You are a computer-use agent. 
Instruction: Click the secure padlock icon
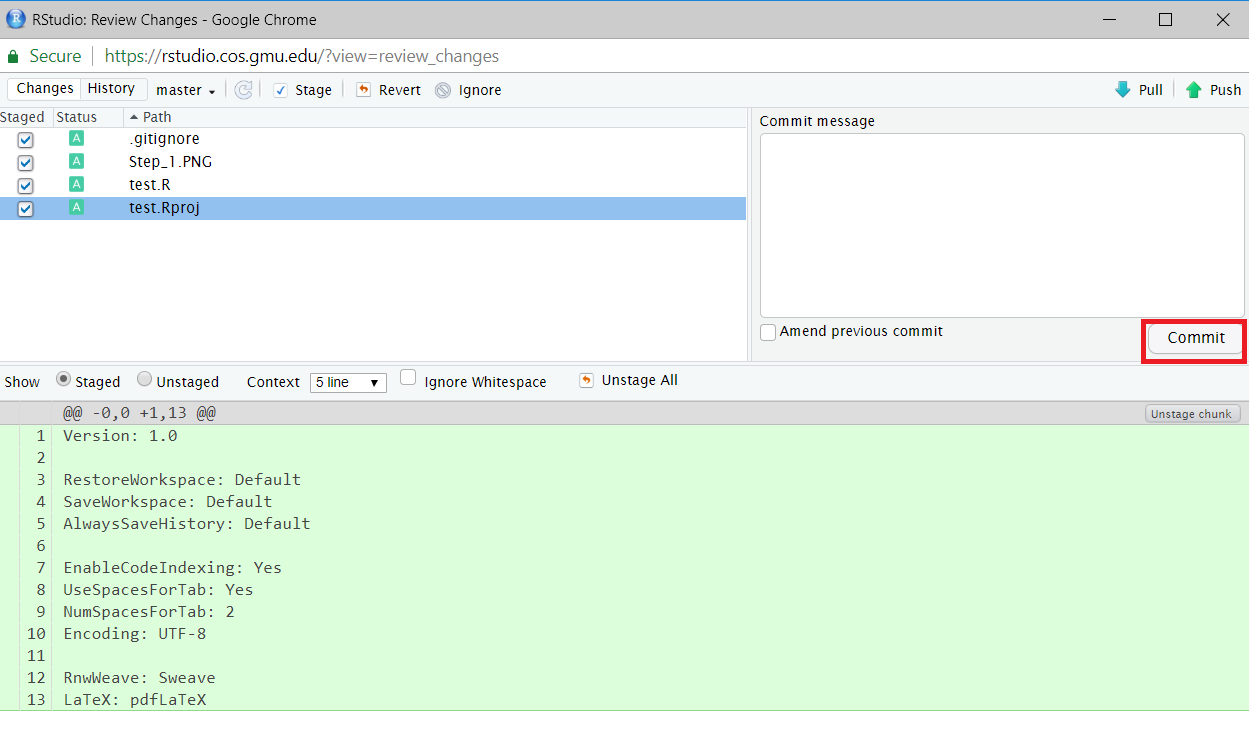click(13, 56)
